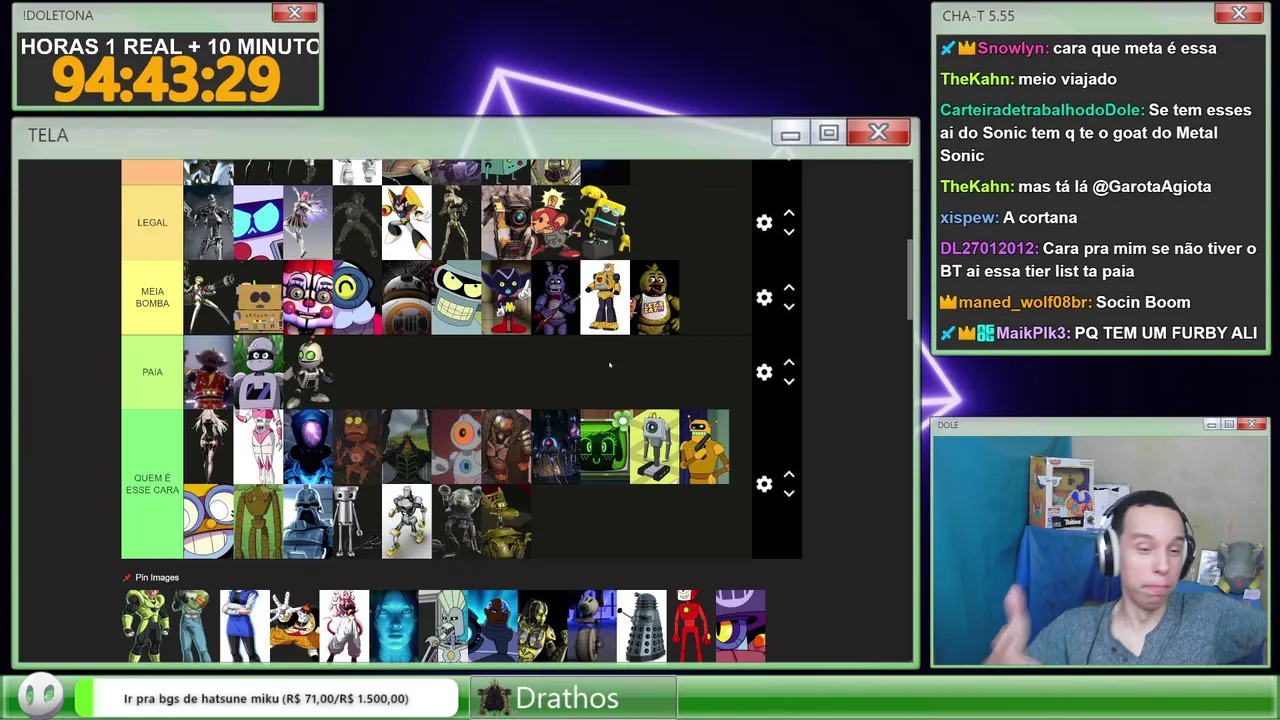
Task: Move the MEIA BOMBA tier down
Action: pos(789,307)
